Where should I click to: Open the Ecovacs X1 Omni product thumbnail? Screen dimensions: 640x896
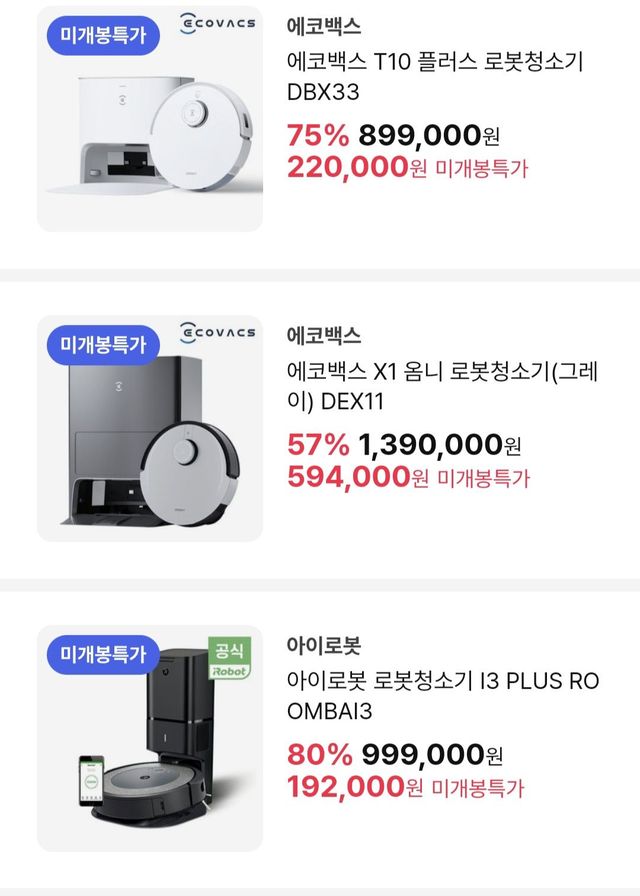click(x=150, y=440)
